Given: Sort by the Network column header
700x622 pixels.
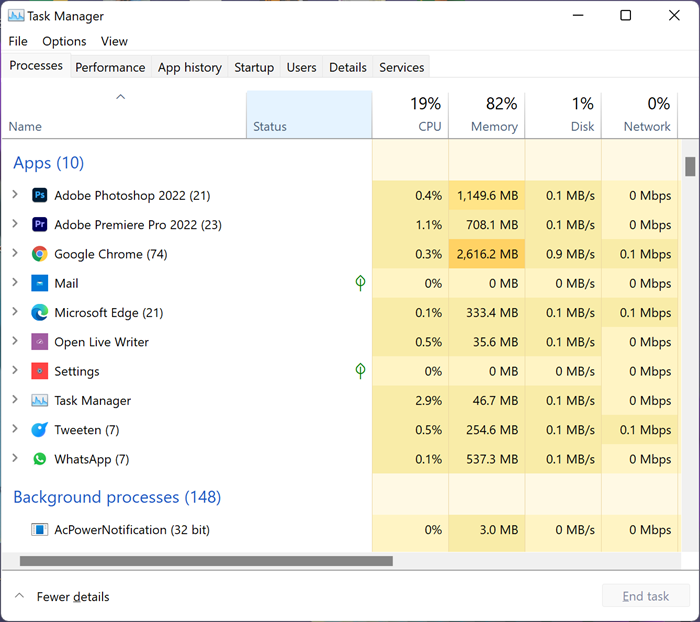Looking at the screenshot, I should 639,115.
